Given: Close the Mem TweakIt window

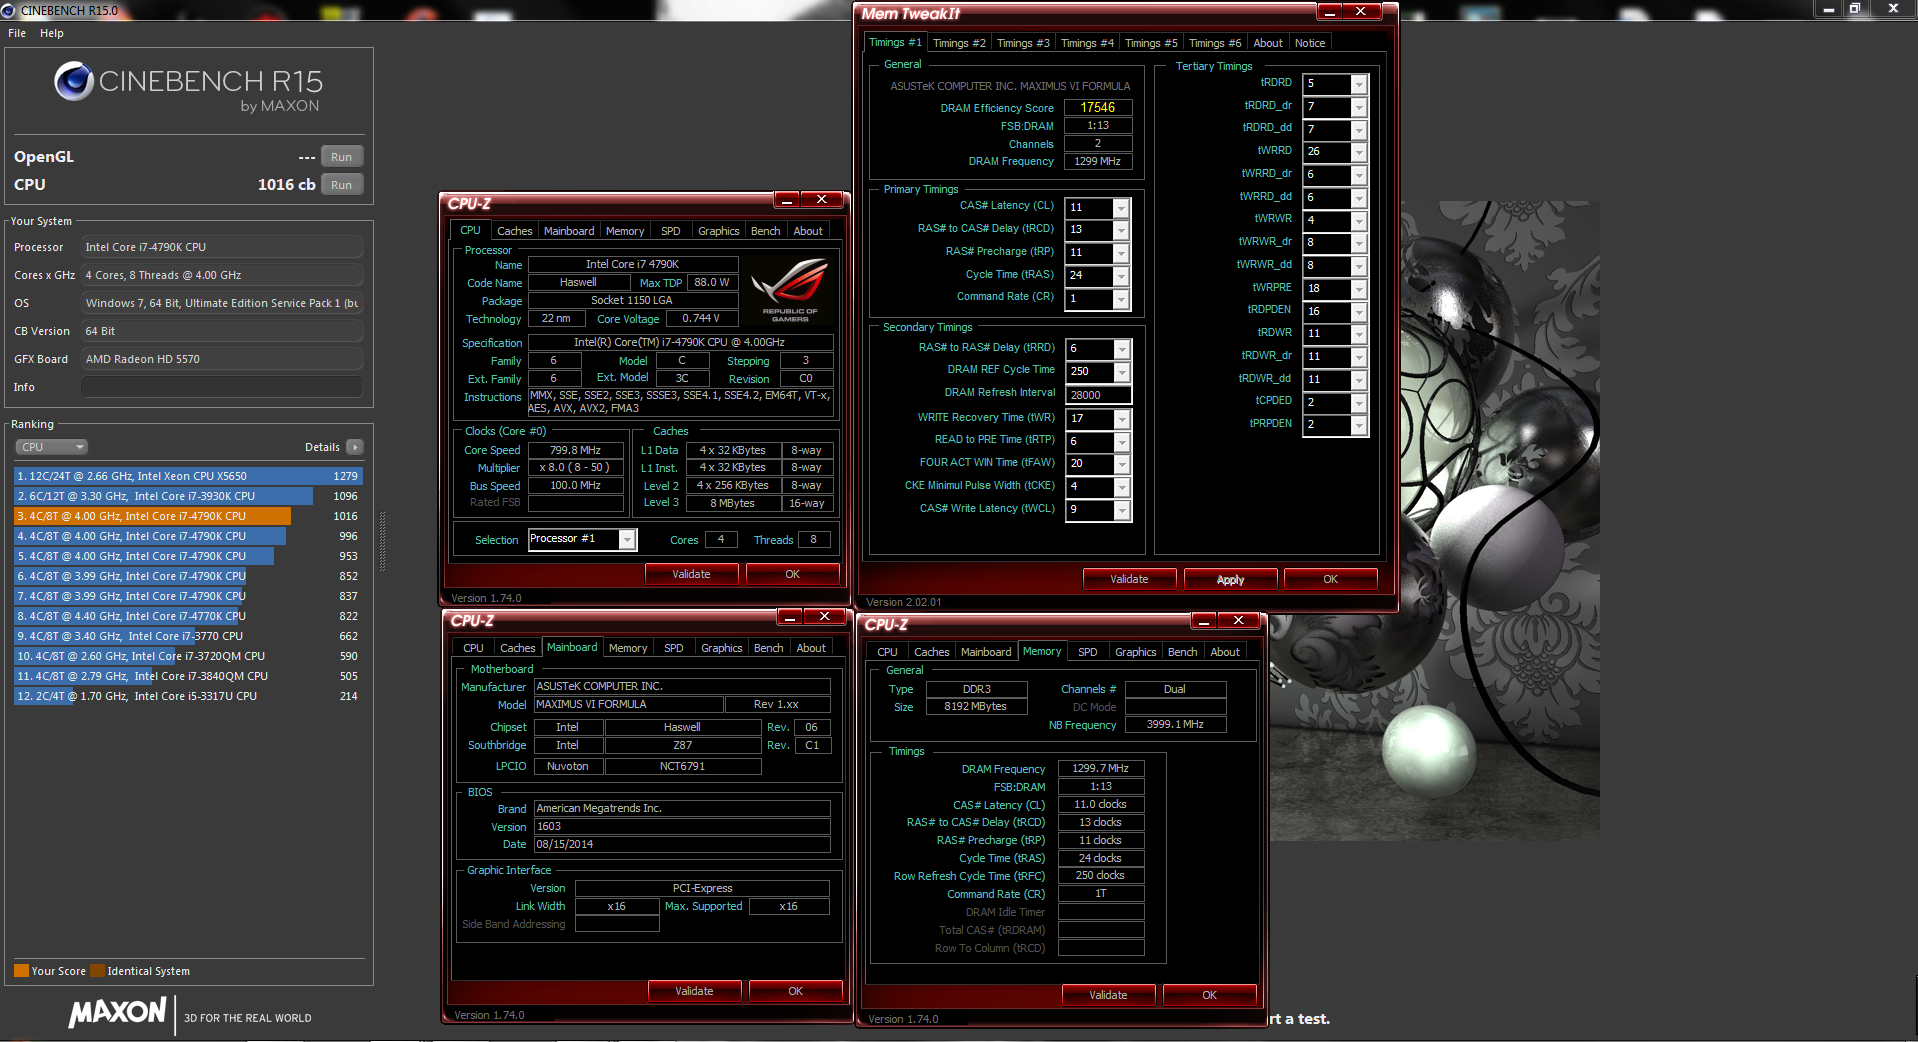Looking at the screenshot, I should (x=1360, y=12).
